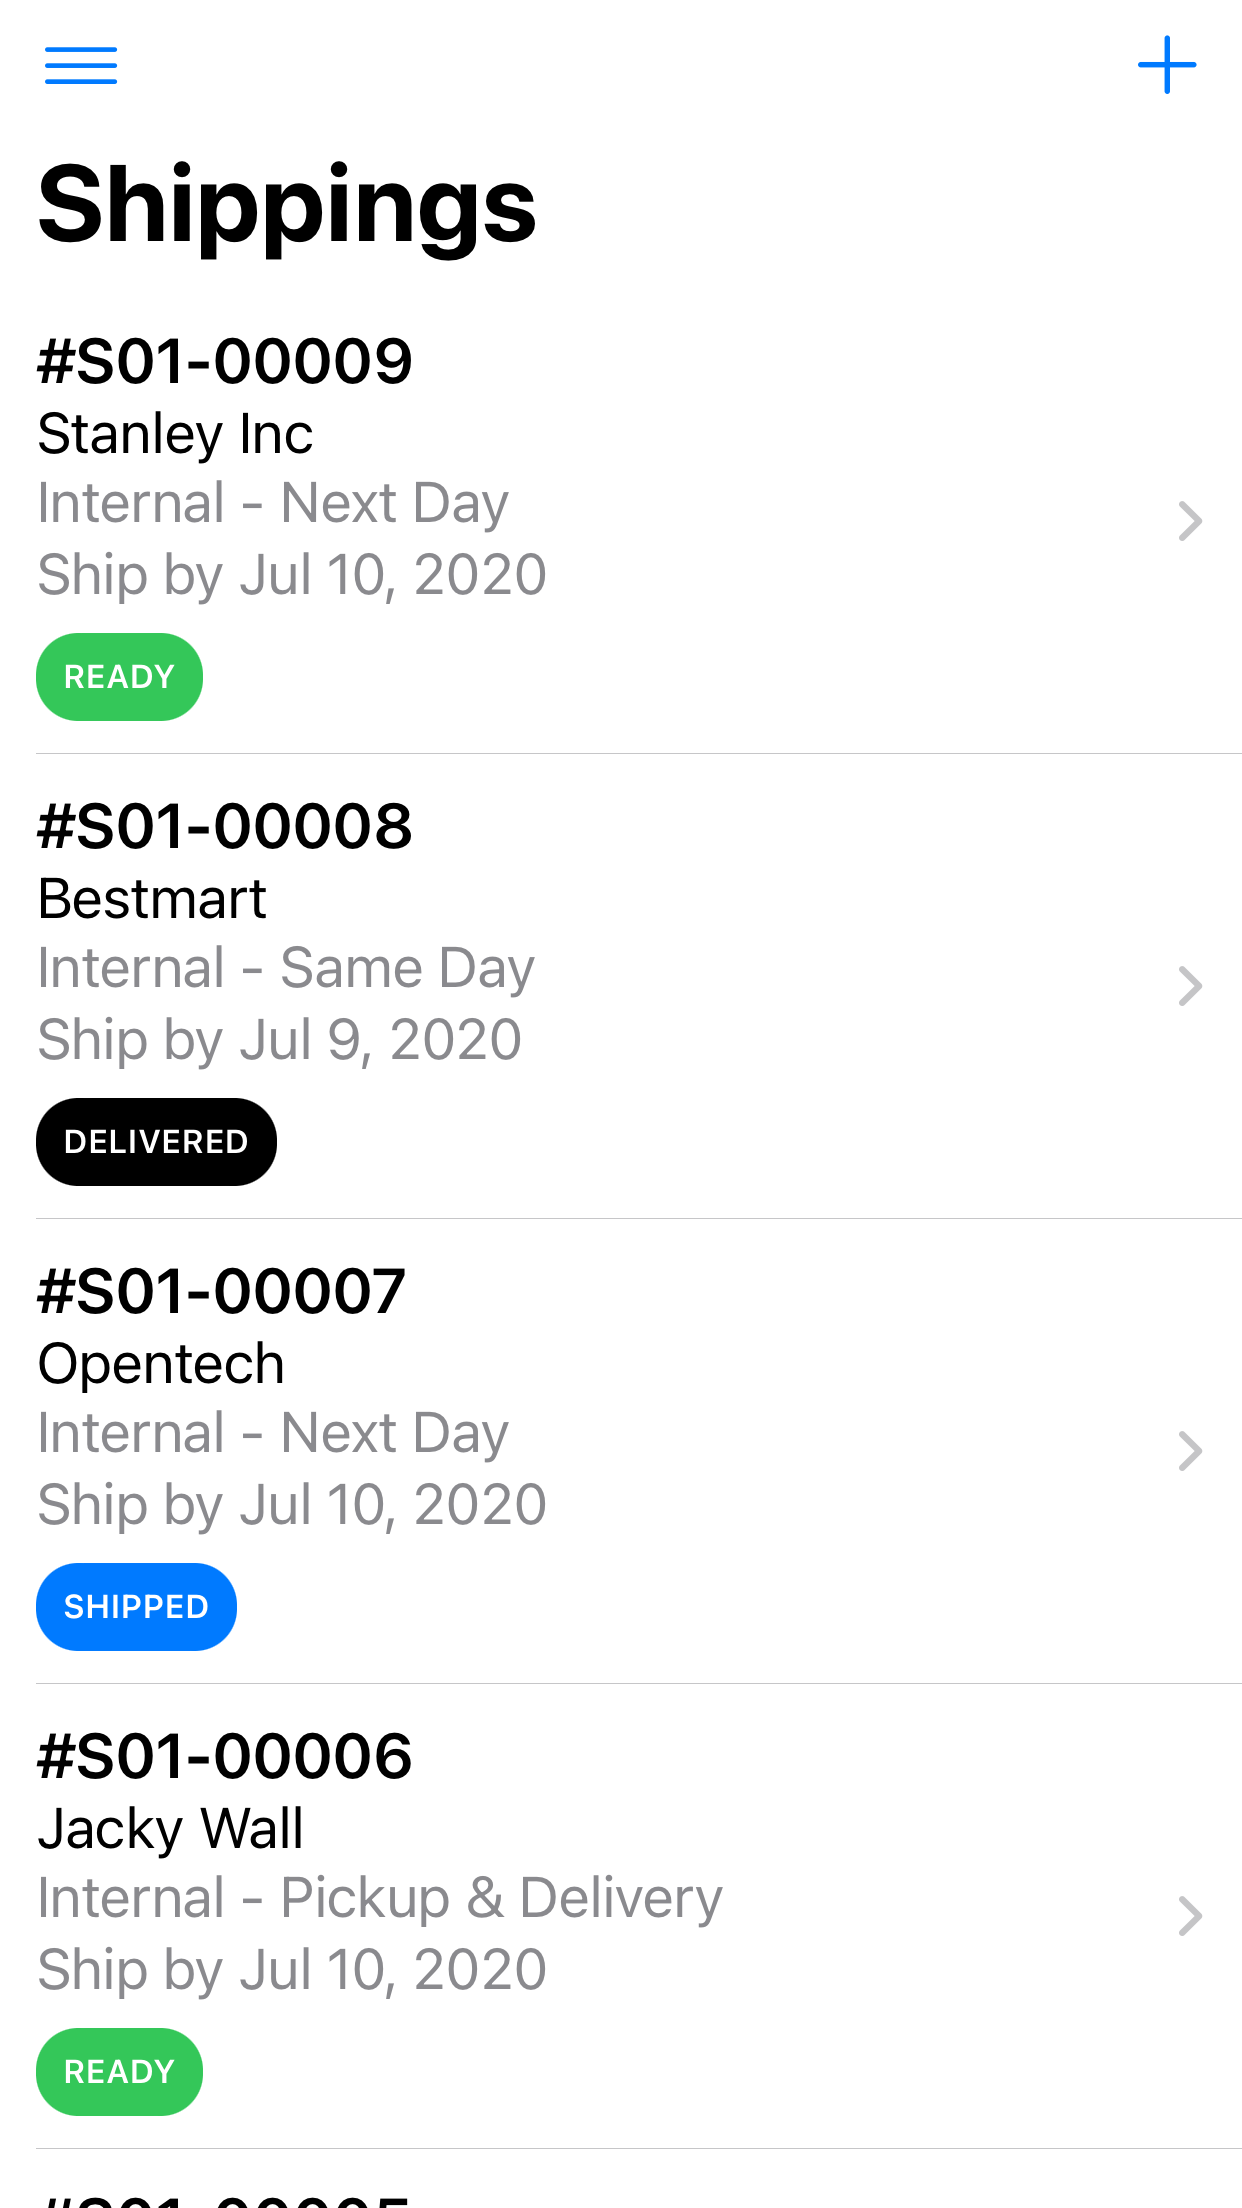
Task: Expand chevron for Bestmart shipment
Action: click(x=1189, y=986)
